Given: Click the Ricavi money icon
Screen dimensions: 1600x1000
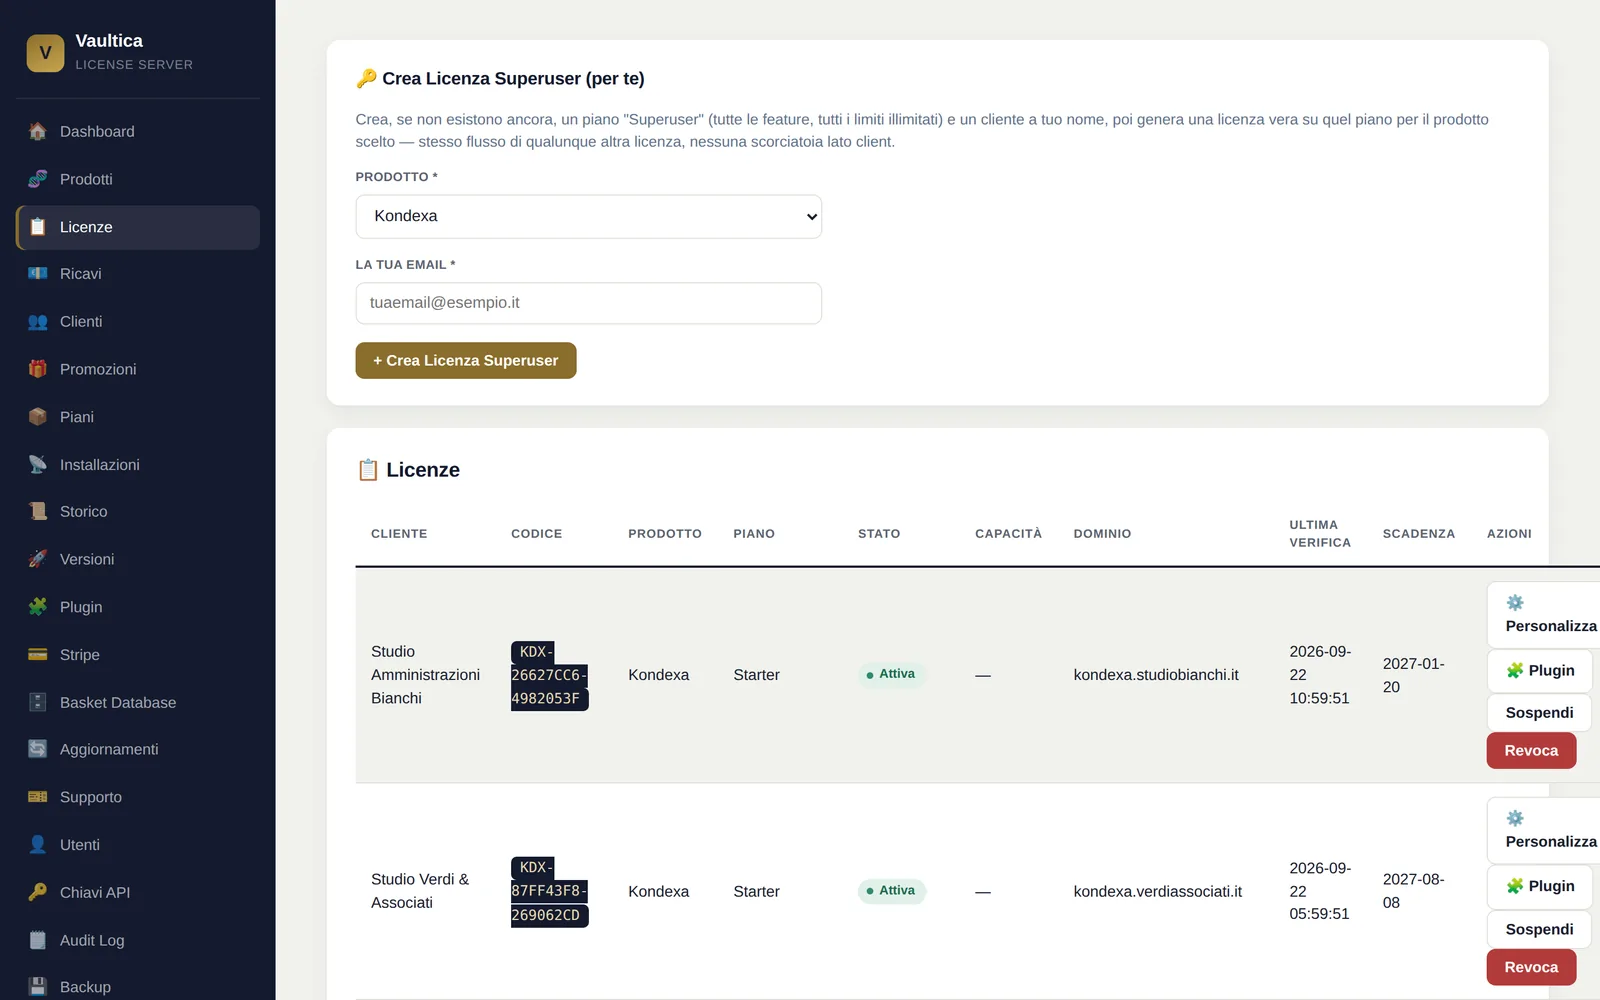Looking at the screenshot, I should pyautogui.click(x=38, y=274).
